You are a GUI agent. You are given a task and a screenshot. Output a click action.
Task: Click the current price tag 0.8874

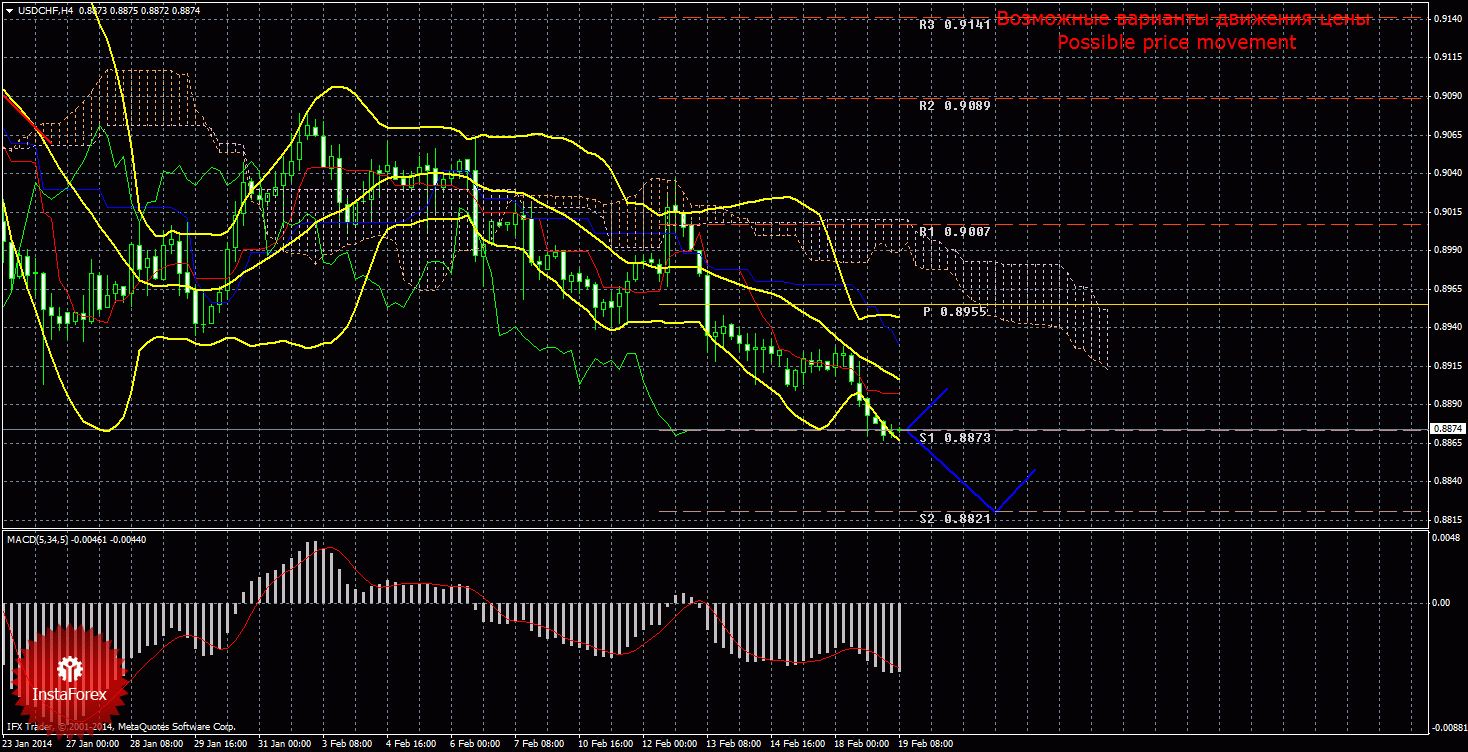[x=1447, y=429]
